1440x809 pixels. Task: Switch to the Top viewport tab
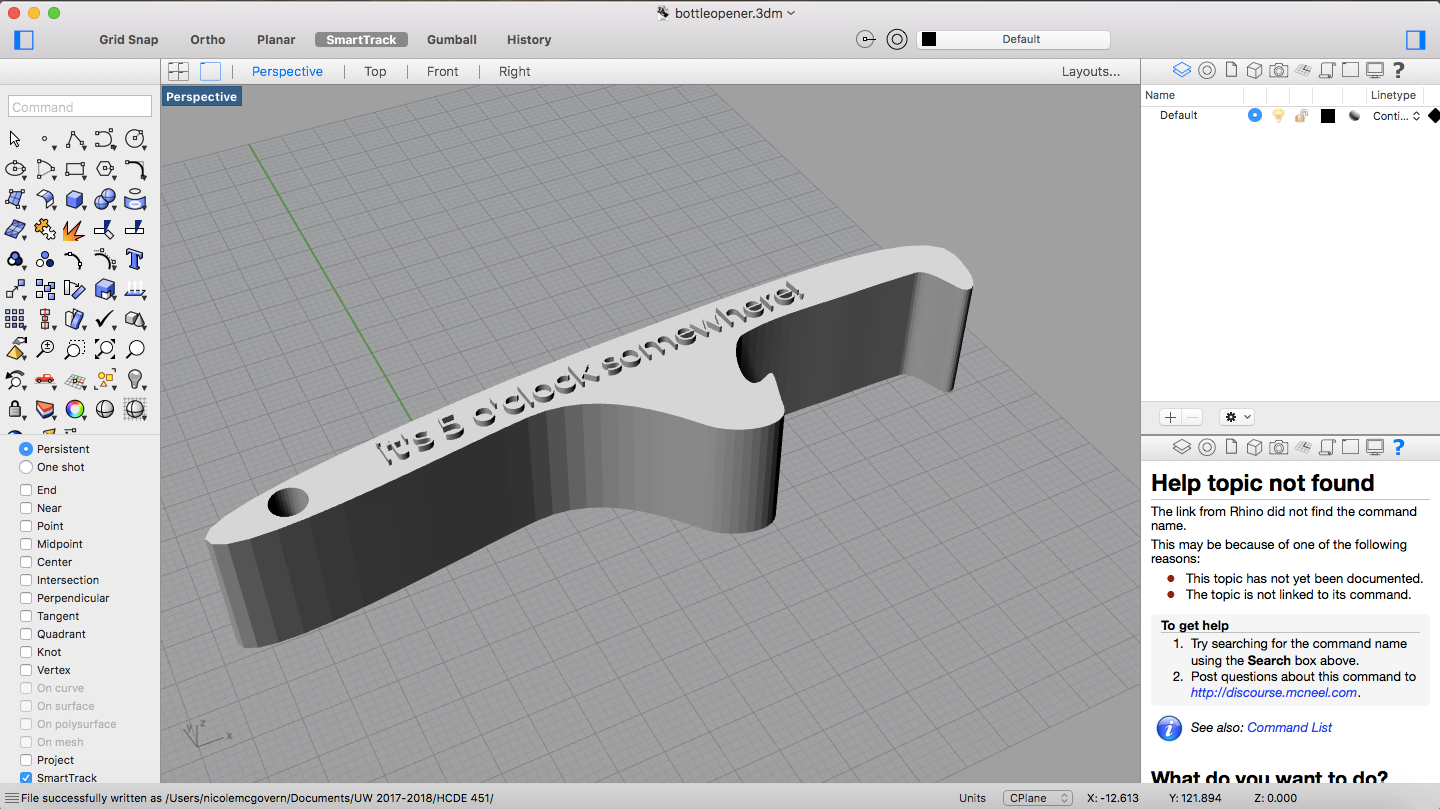pos(375,71)
